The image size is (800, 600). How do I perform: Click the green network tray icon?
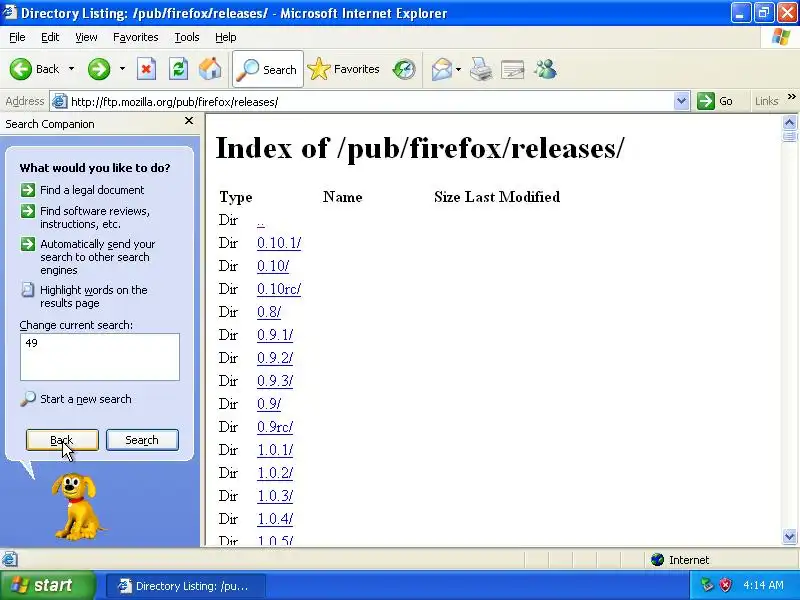pos(707,585)
